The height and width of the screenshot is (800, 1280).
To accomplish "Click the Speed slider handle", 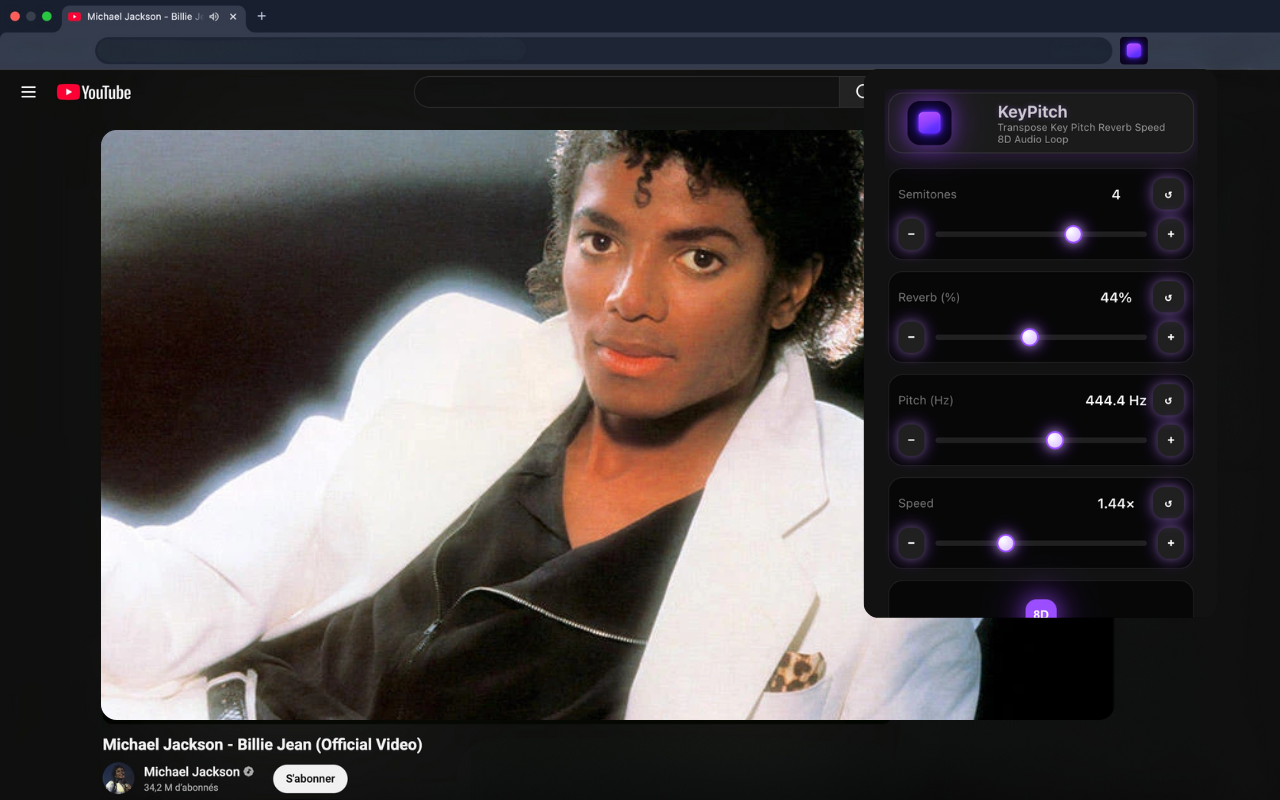I will 1006,543.
